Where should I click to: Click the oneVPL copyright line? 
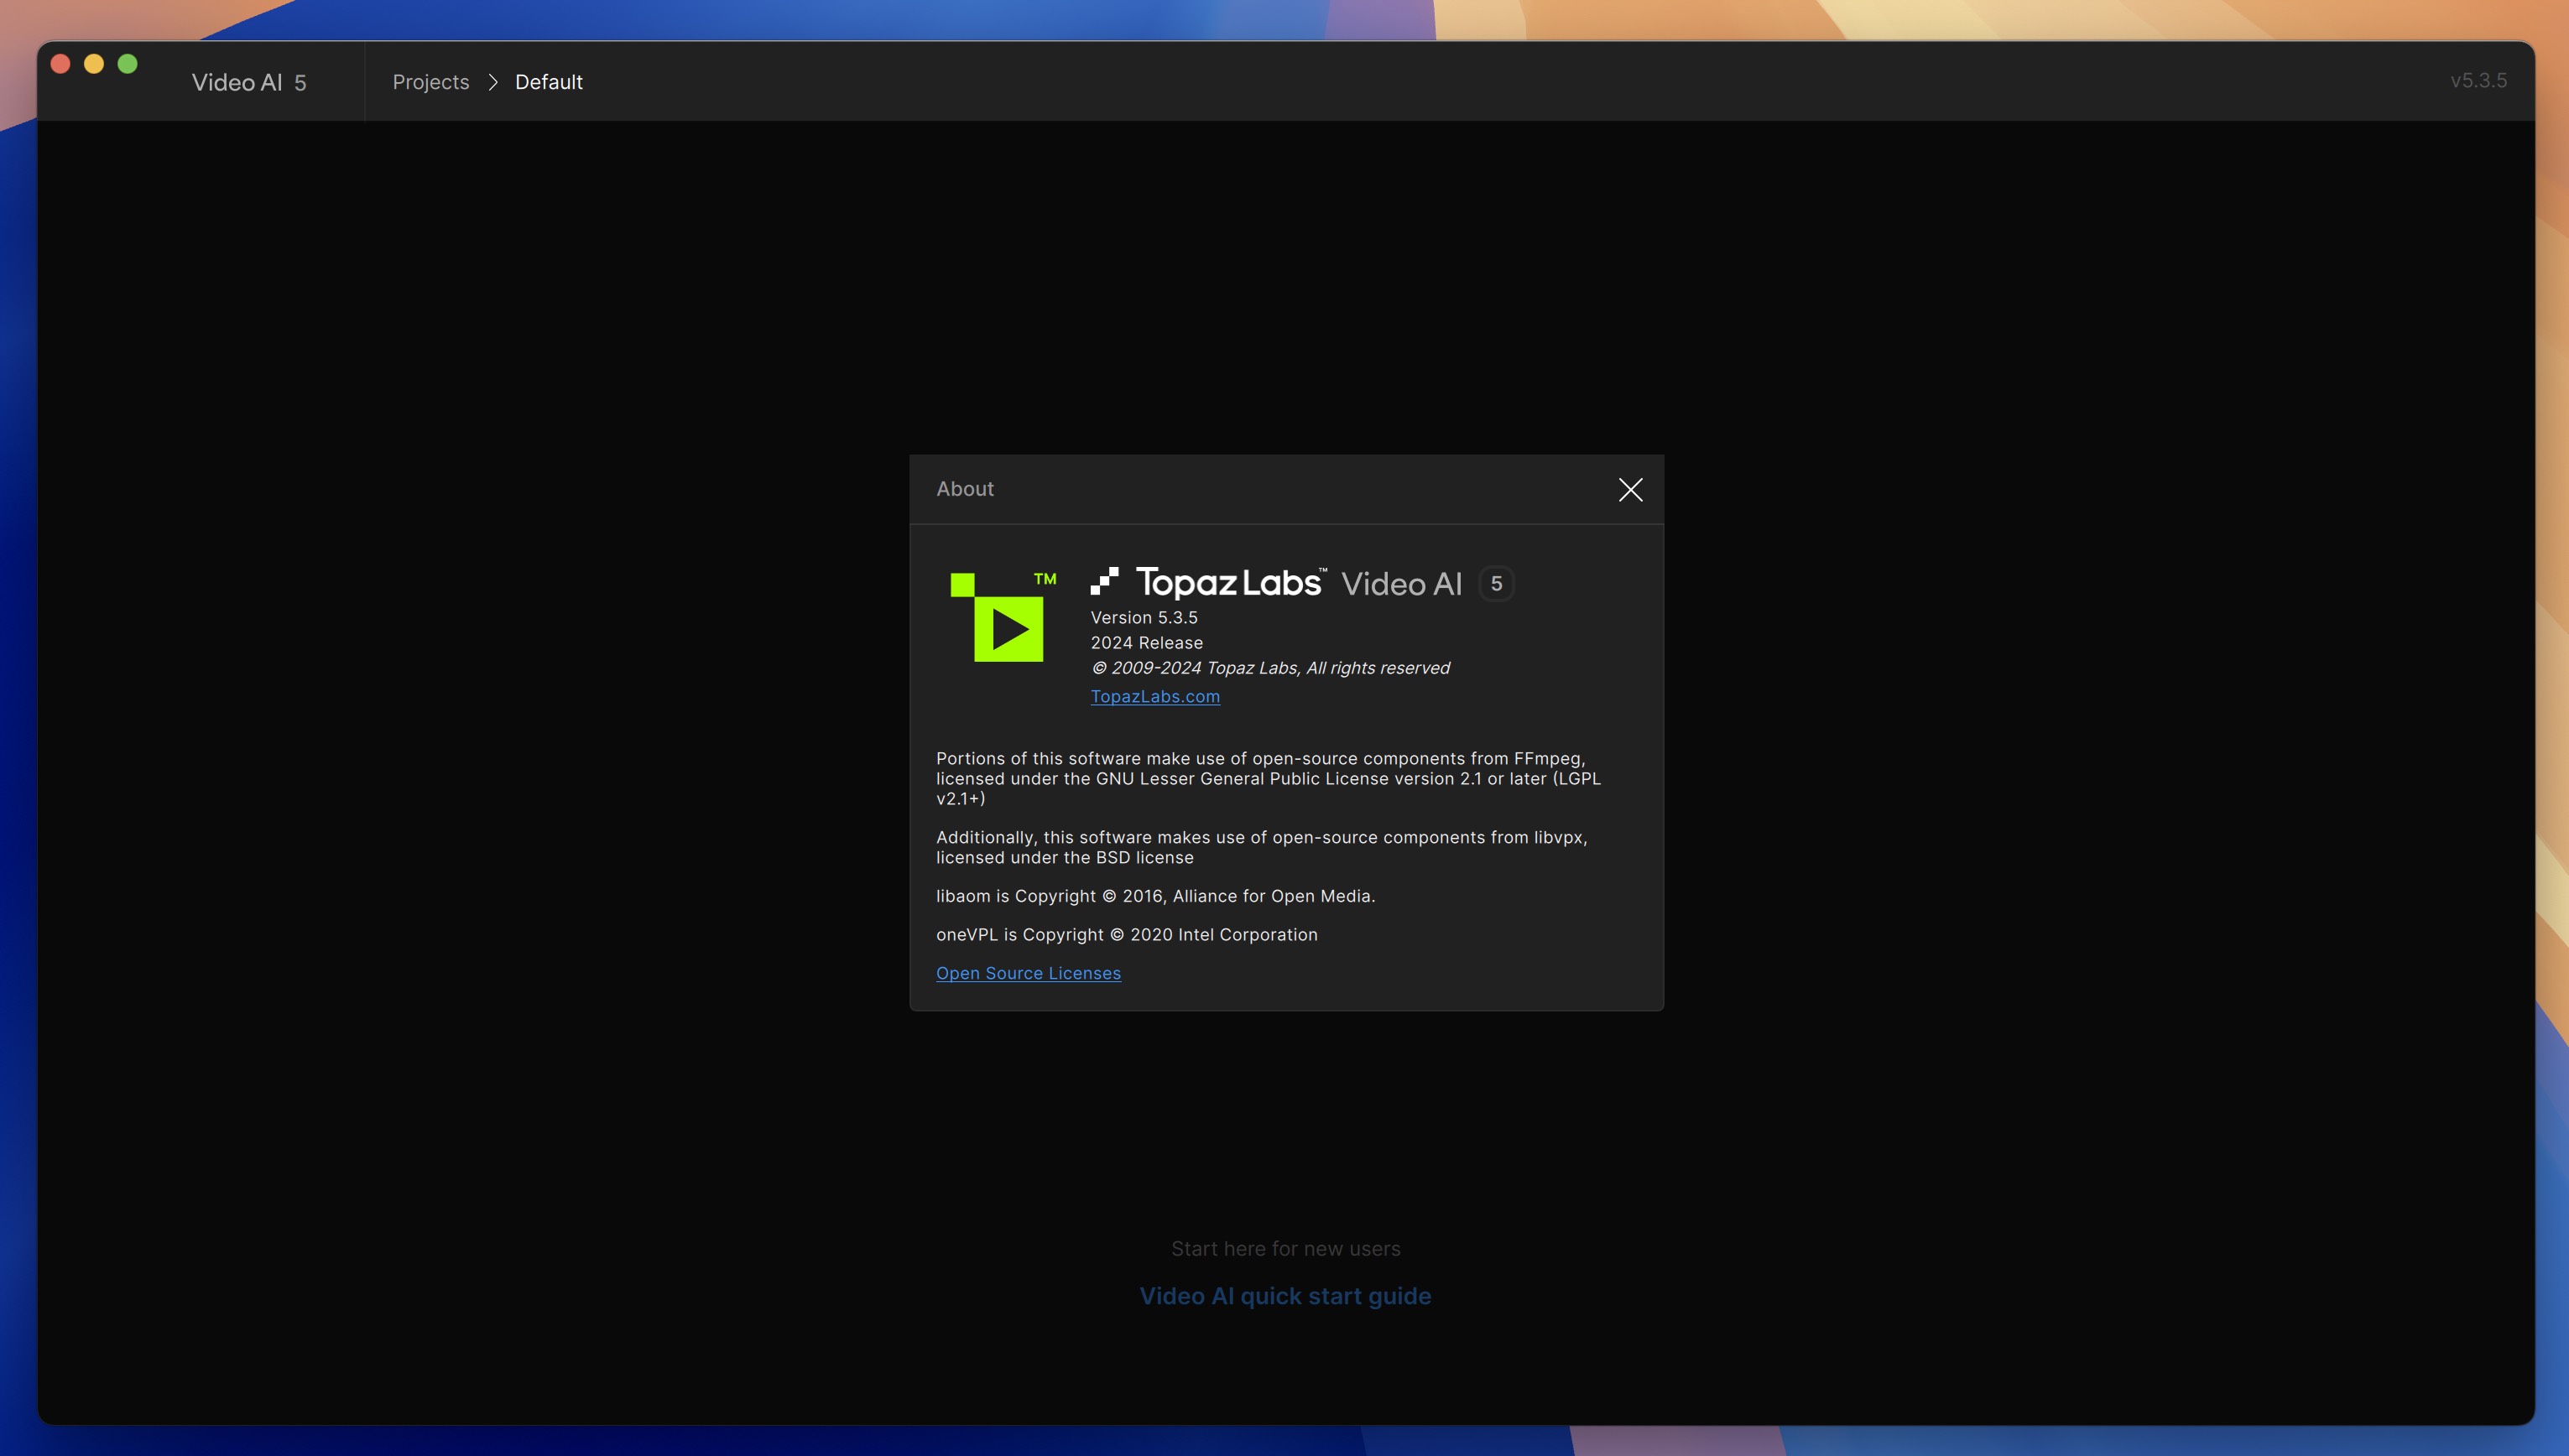(x=1126, y=935)
